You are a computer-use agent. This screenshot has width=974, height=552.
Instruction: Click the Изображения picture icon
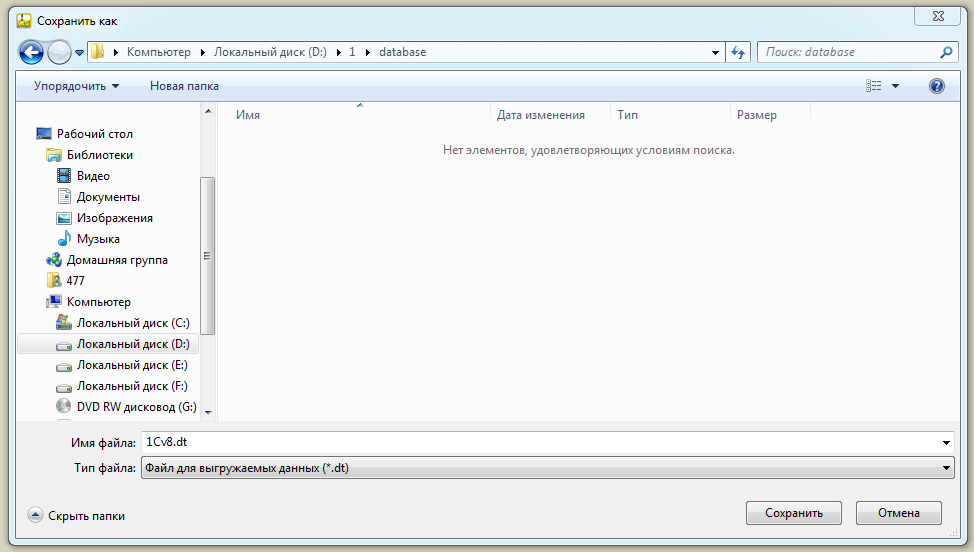(x=64, y=218)
